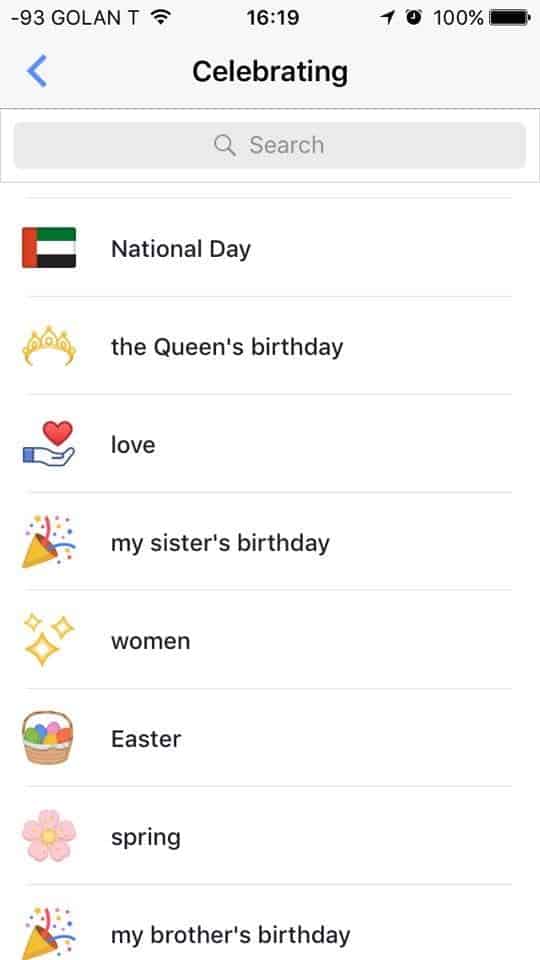Choose love from the list
This screenshot has width=540, height=960.
point(270,444)
